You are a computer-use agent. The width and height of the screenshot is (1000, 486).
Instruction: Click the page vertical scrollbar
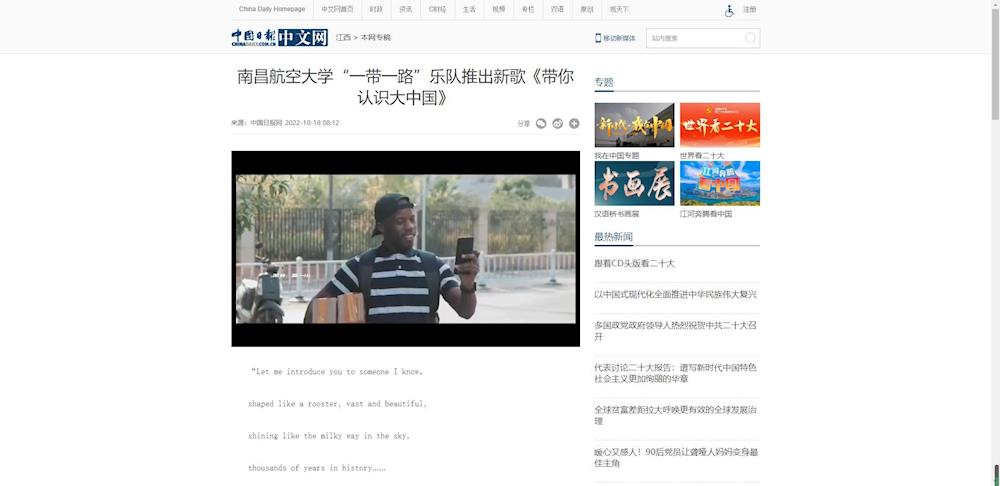[995, 240]
